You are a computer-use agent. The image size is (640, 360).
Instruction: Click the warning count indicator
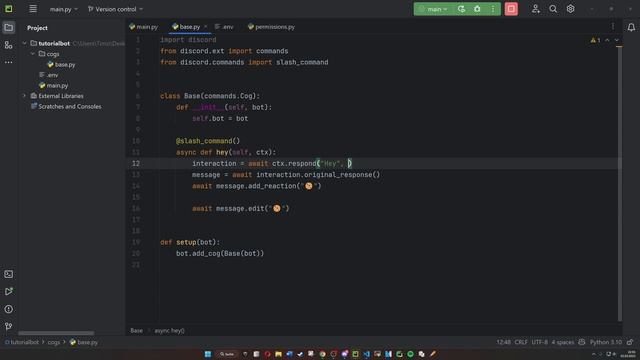(595, 40)
